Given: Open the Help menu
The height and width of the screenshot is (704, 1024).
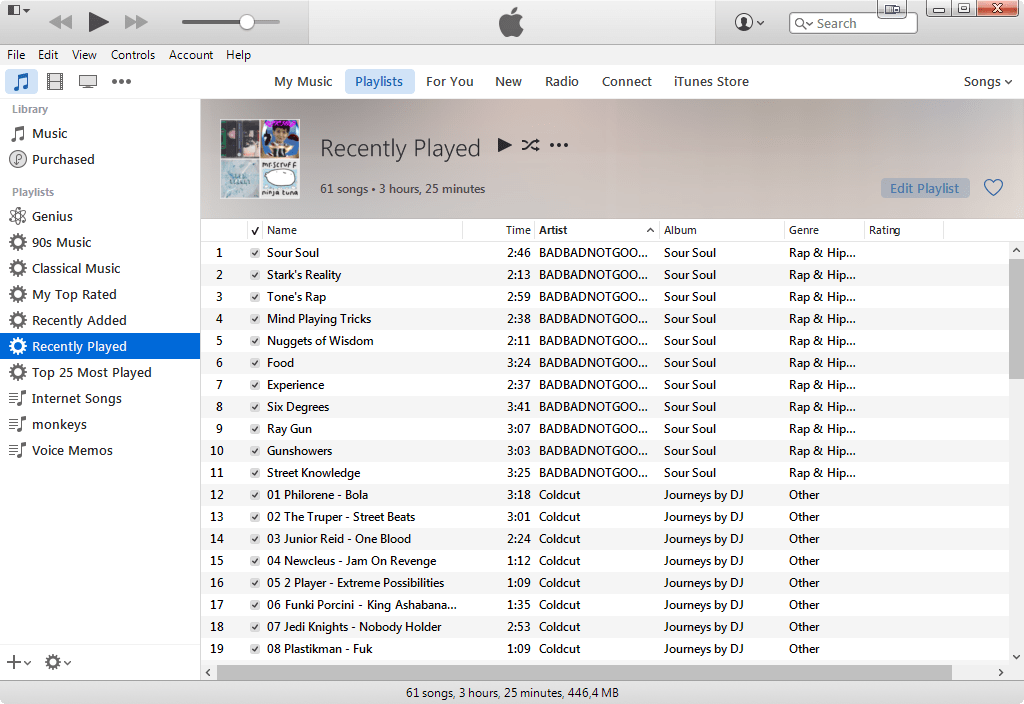Looking at the screenshot, I should point(238,55).
